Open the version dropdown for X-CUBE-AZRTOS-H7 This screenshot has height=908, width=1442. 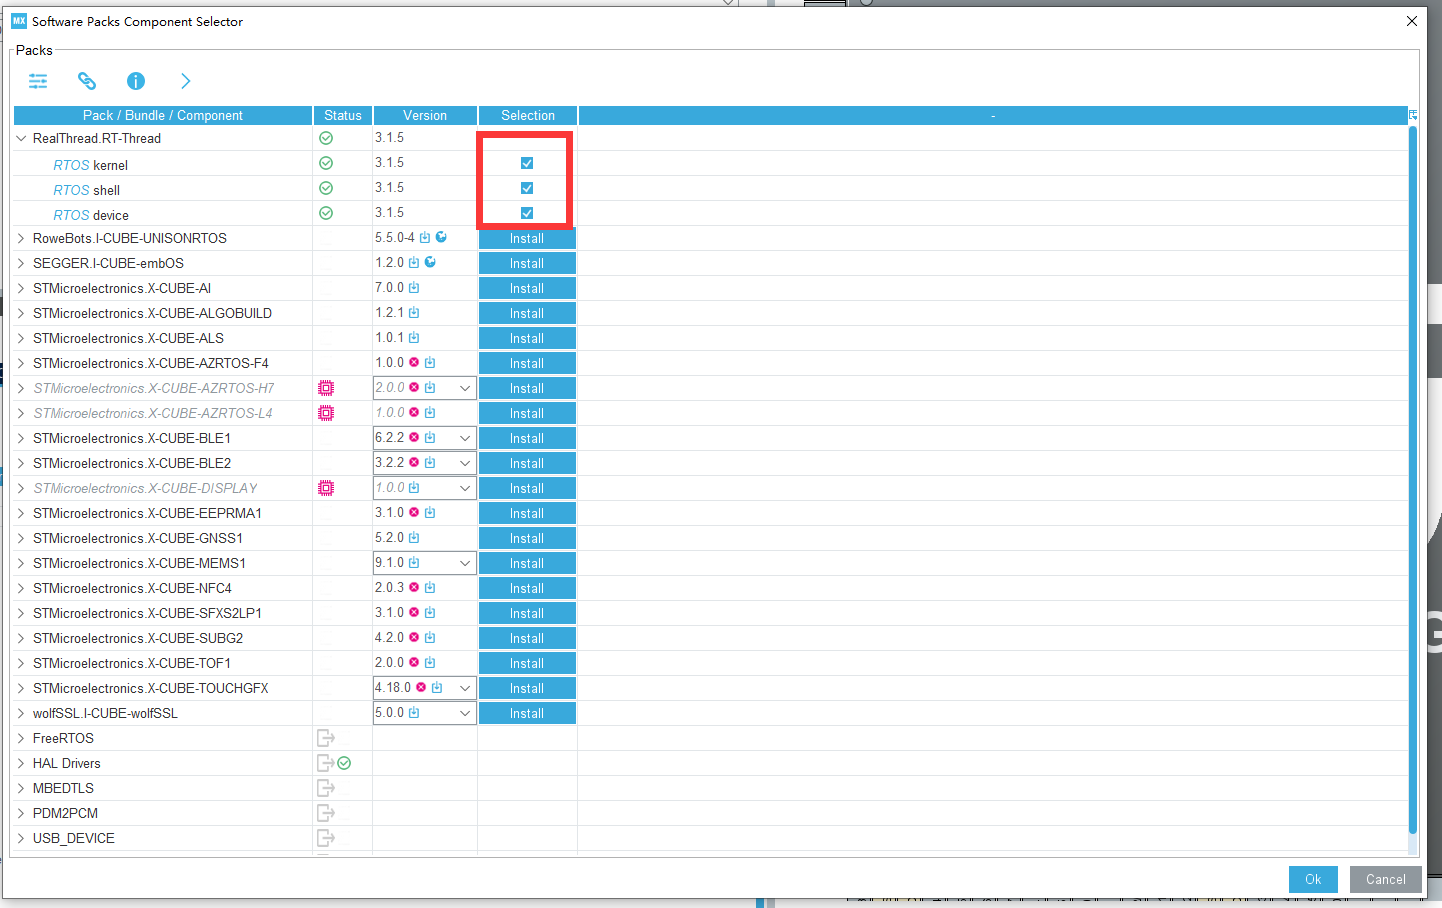tap(465, 388)
